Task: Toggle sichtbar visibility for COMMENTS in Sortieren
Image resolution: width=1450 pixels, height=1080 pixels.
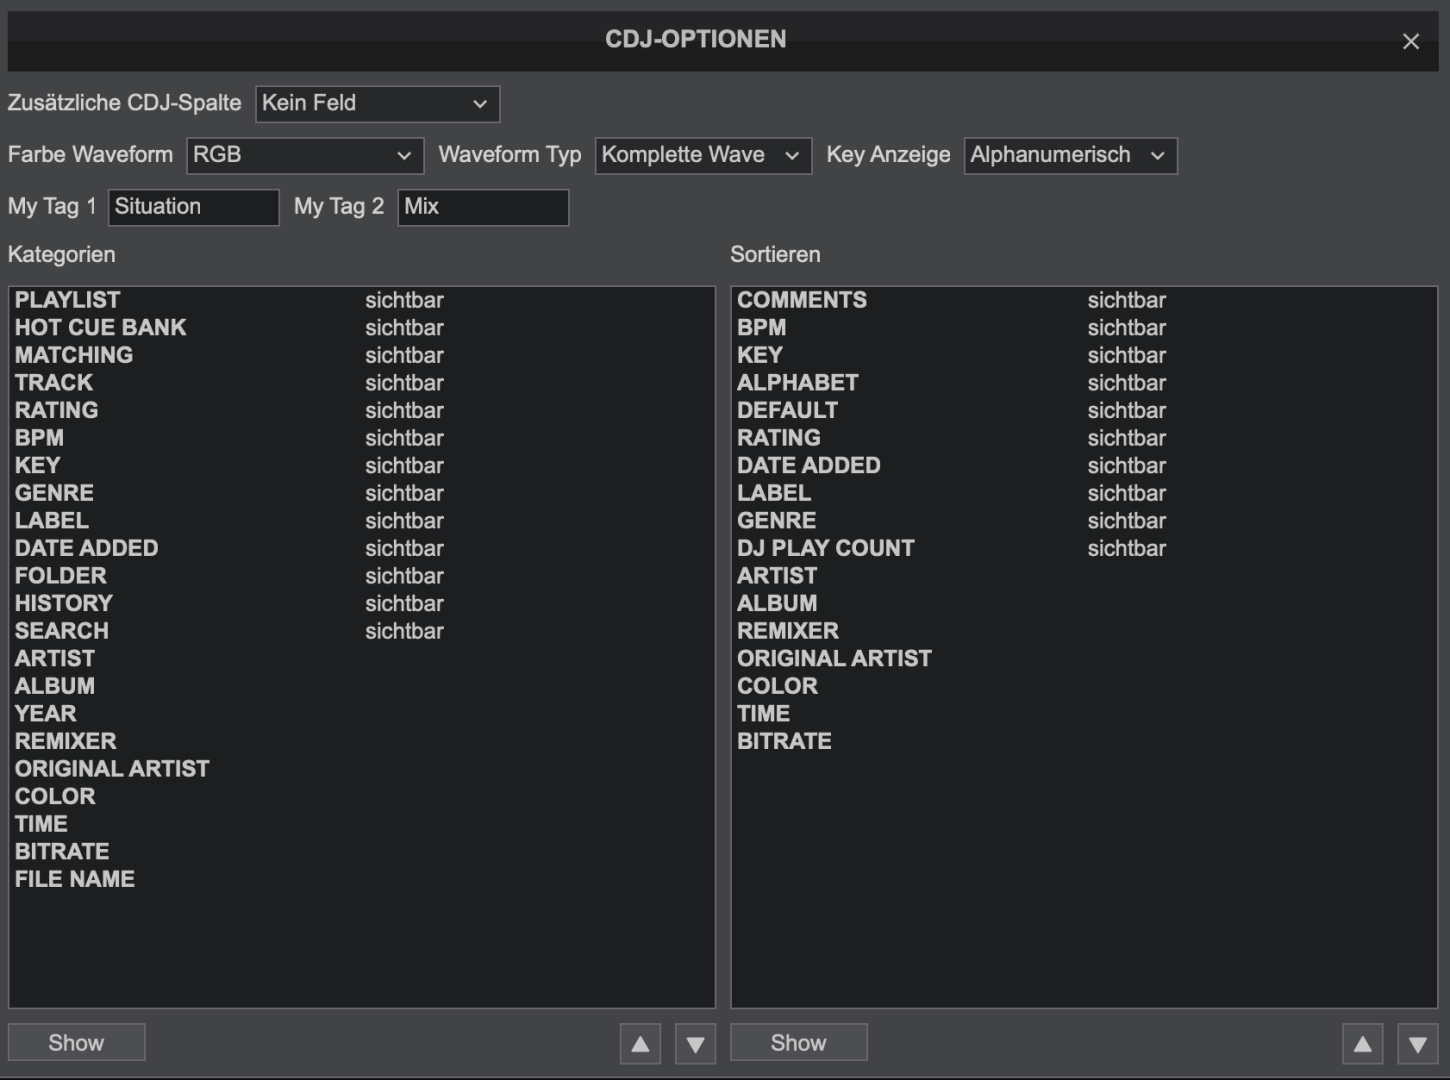Action: coord(1127,299)
